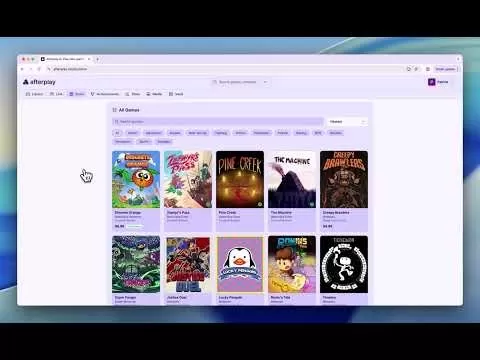
Task: Open the Achievements tab
Action: pos(105,94)
